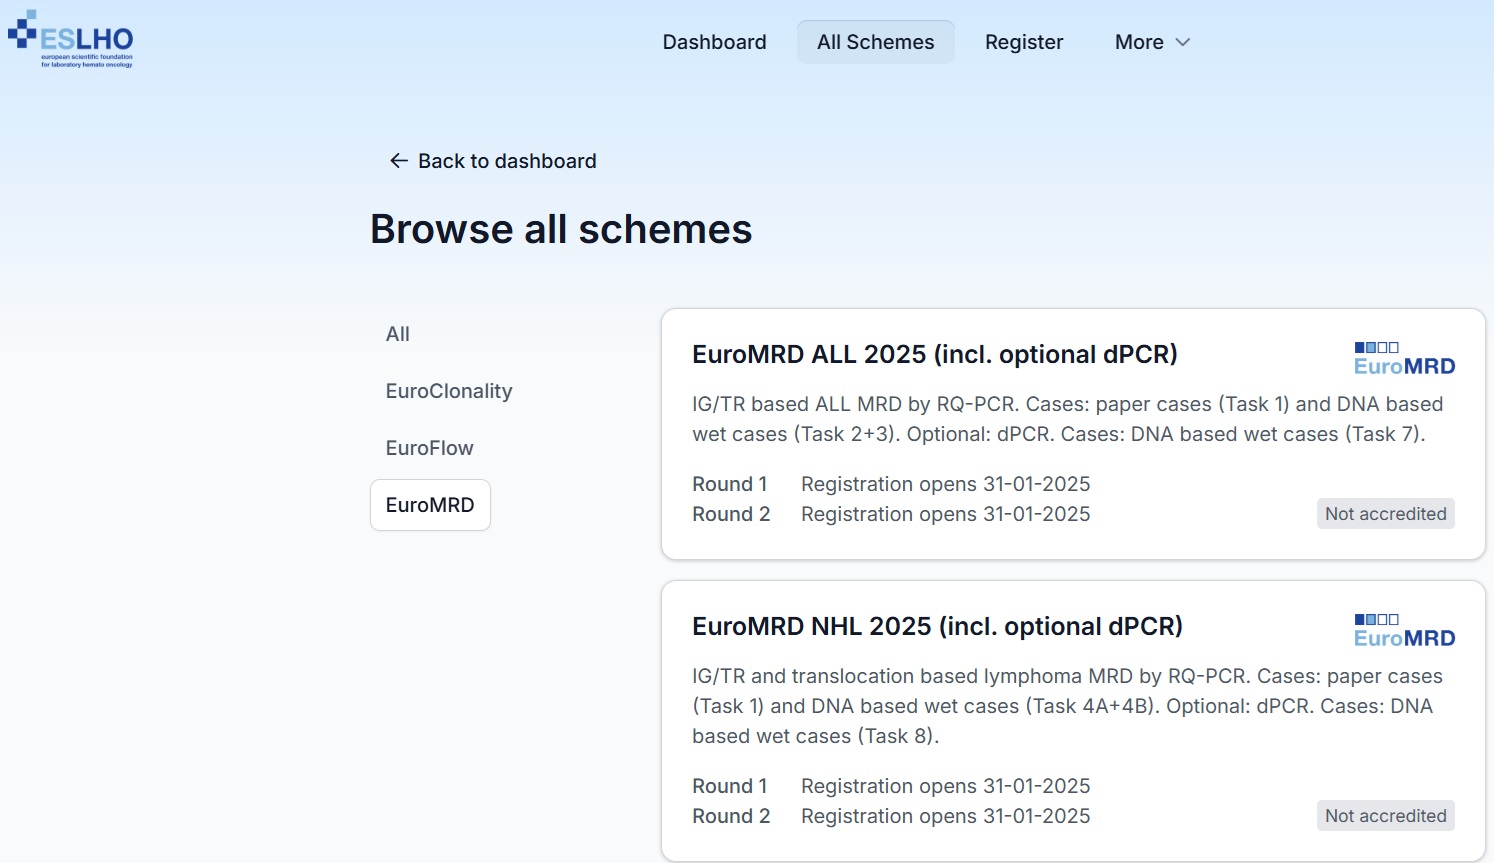Filter schemes by EuroFlow
This screenshot has width=1494, height=863.
pos(430,448)
